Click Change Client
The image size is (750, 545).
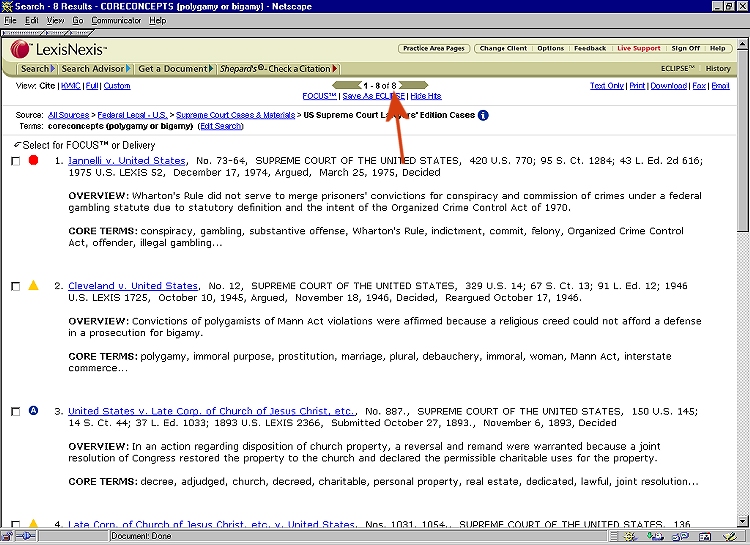(503, 48)
